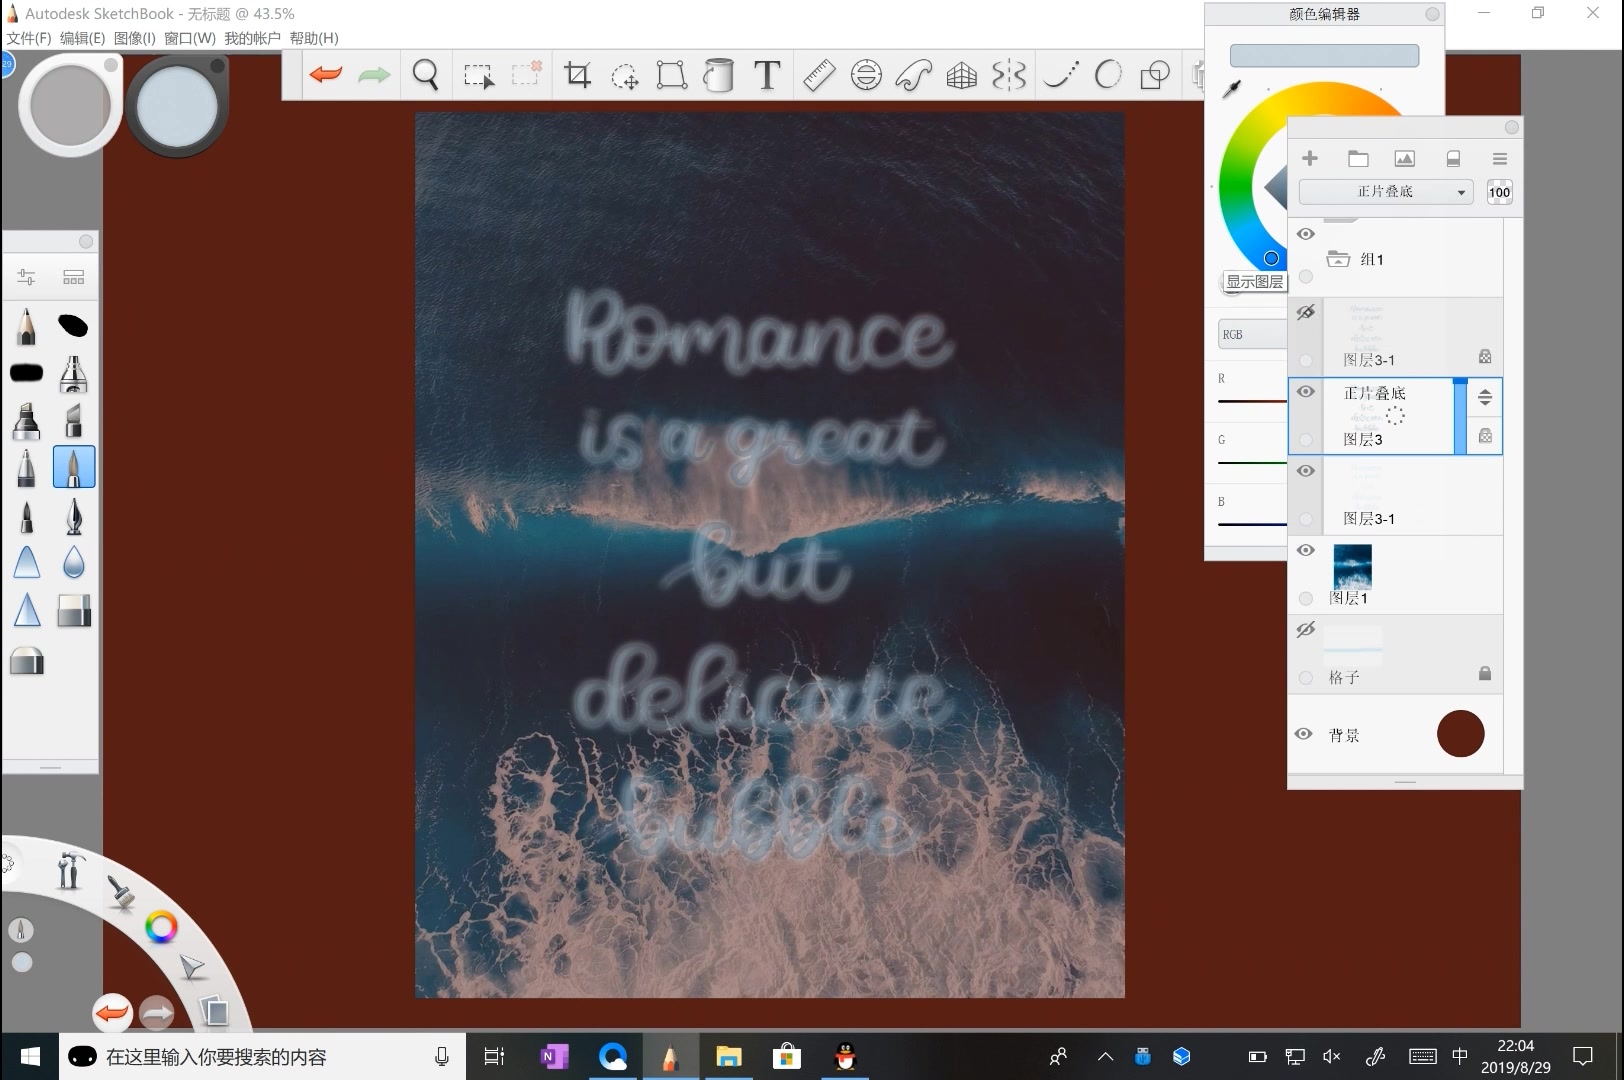1624x1080 pixels.
Task: Click the grey brush puck
Action: 70,104
